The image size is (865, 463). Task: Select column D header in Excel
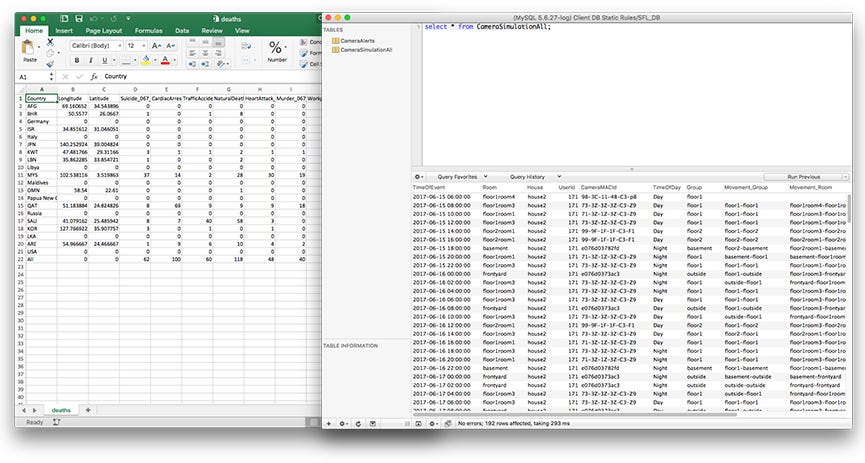tap(135, 89)
